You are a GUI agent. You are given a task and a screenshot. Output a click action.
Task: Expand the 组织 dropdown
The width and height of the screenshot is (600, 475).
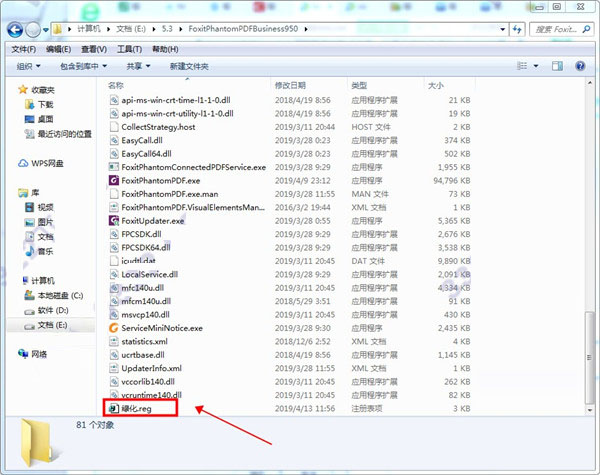(28, 66)
